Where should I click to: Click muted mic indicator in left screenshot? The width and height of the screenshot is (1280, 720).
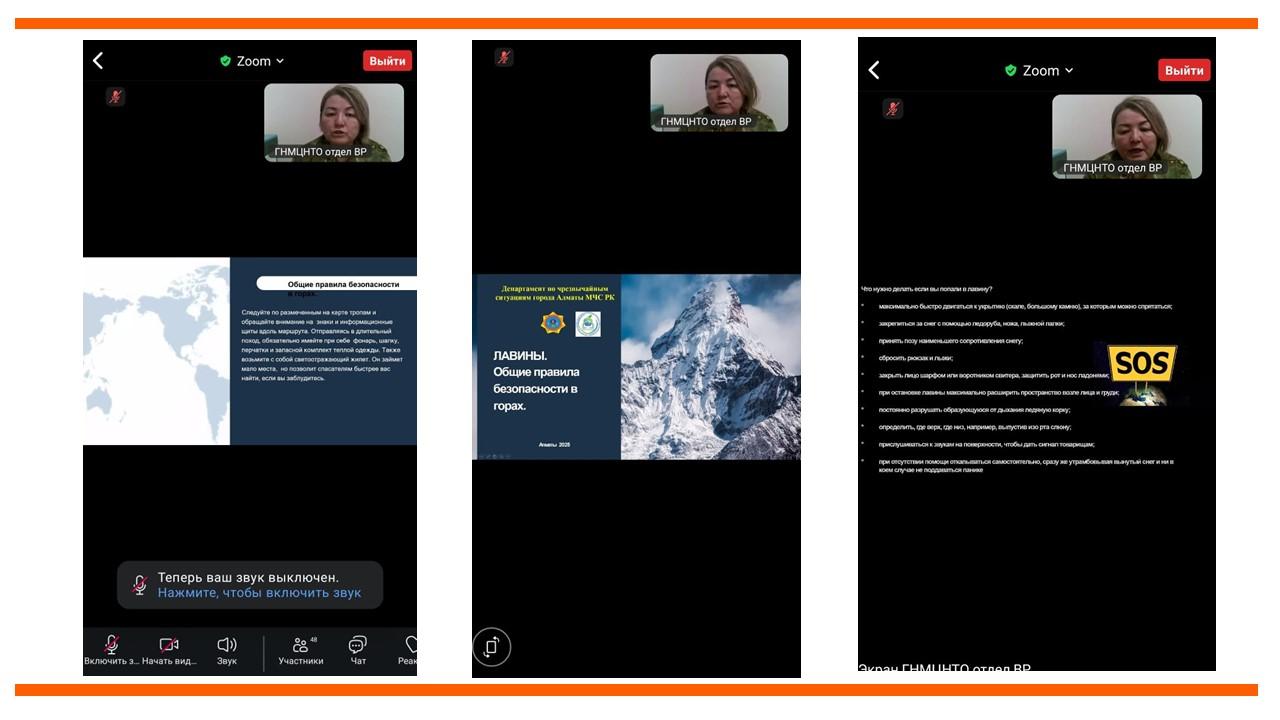coord(116,97)
